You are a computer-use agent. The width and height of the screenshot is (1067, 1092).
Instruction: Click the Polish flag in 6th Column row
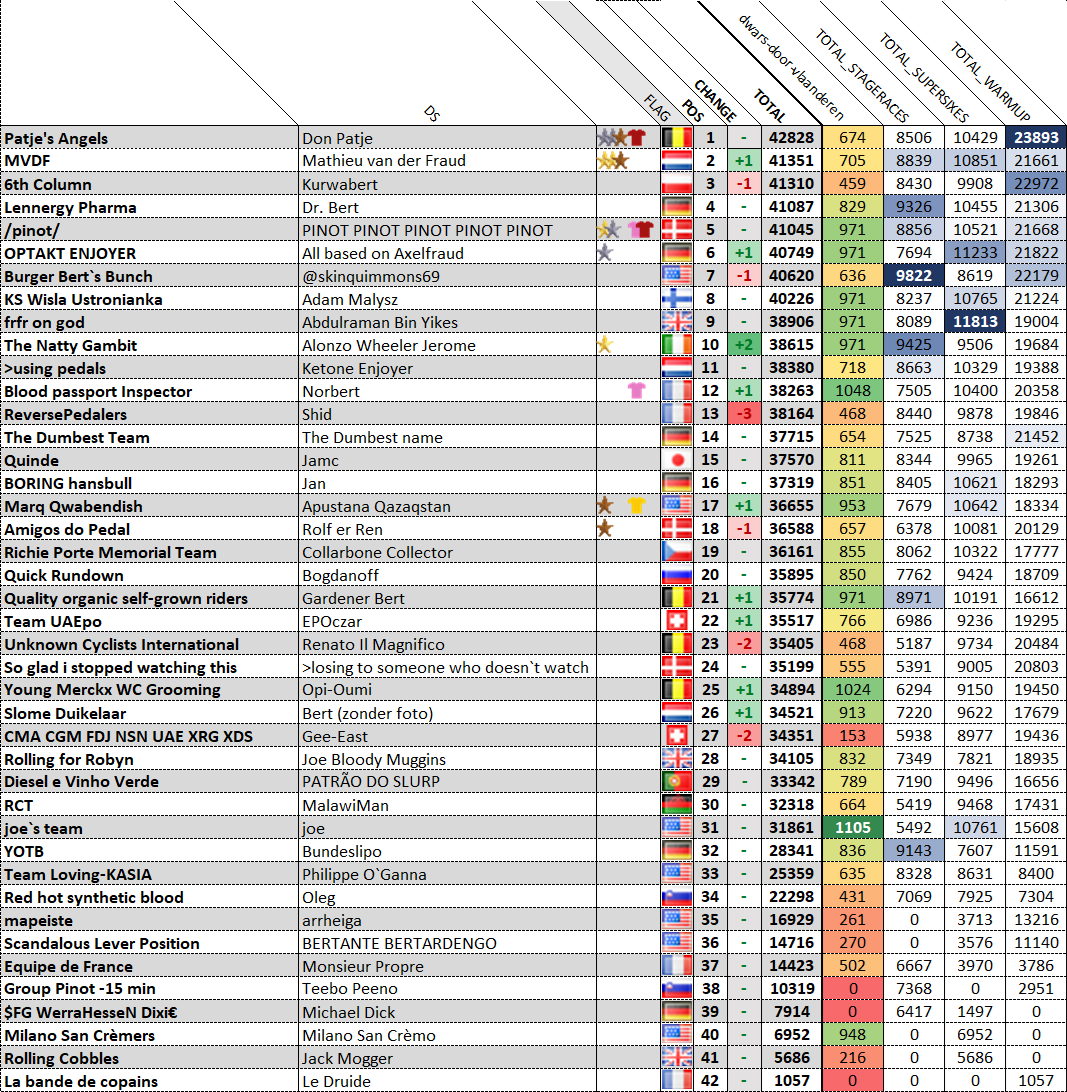coord(677,183)
